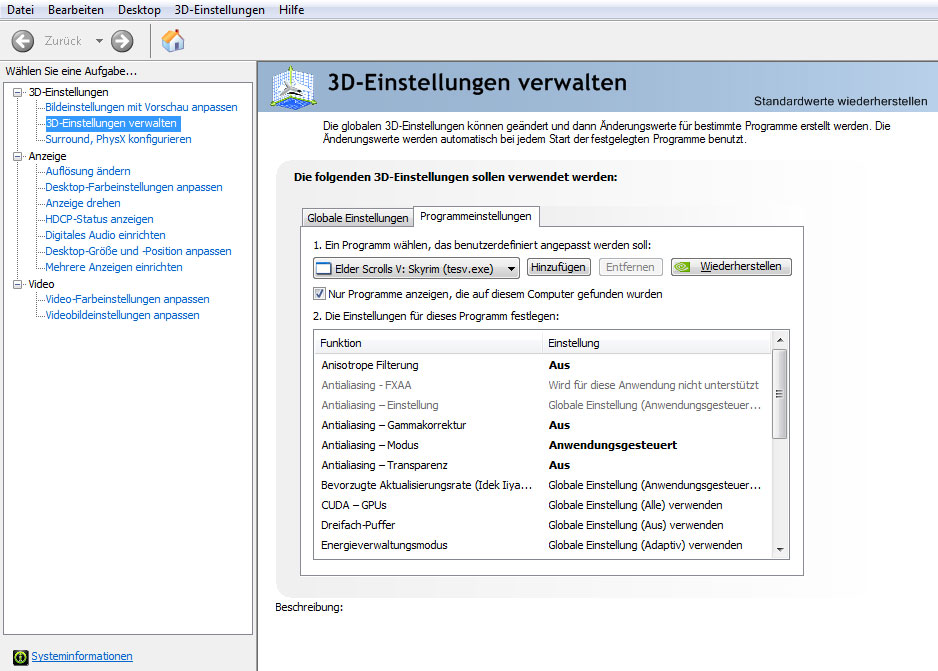Uncheck 'Nur Programme anzeigen' checkbox
This screenshot has height=671, width=938.
(320, 294)
